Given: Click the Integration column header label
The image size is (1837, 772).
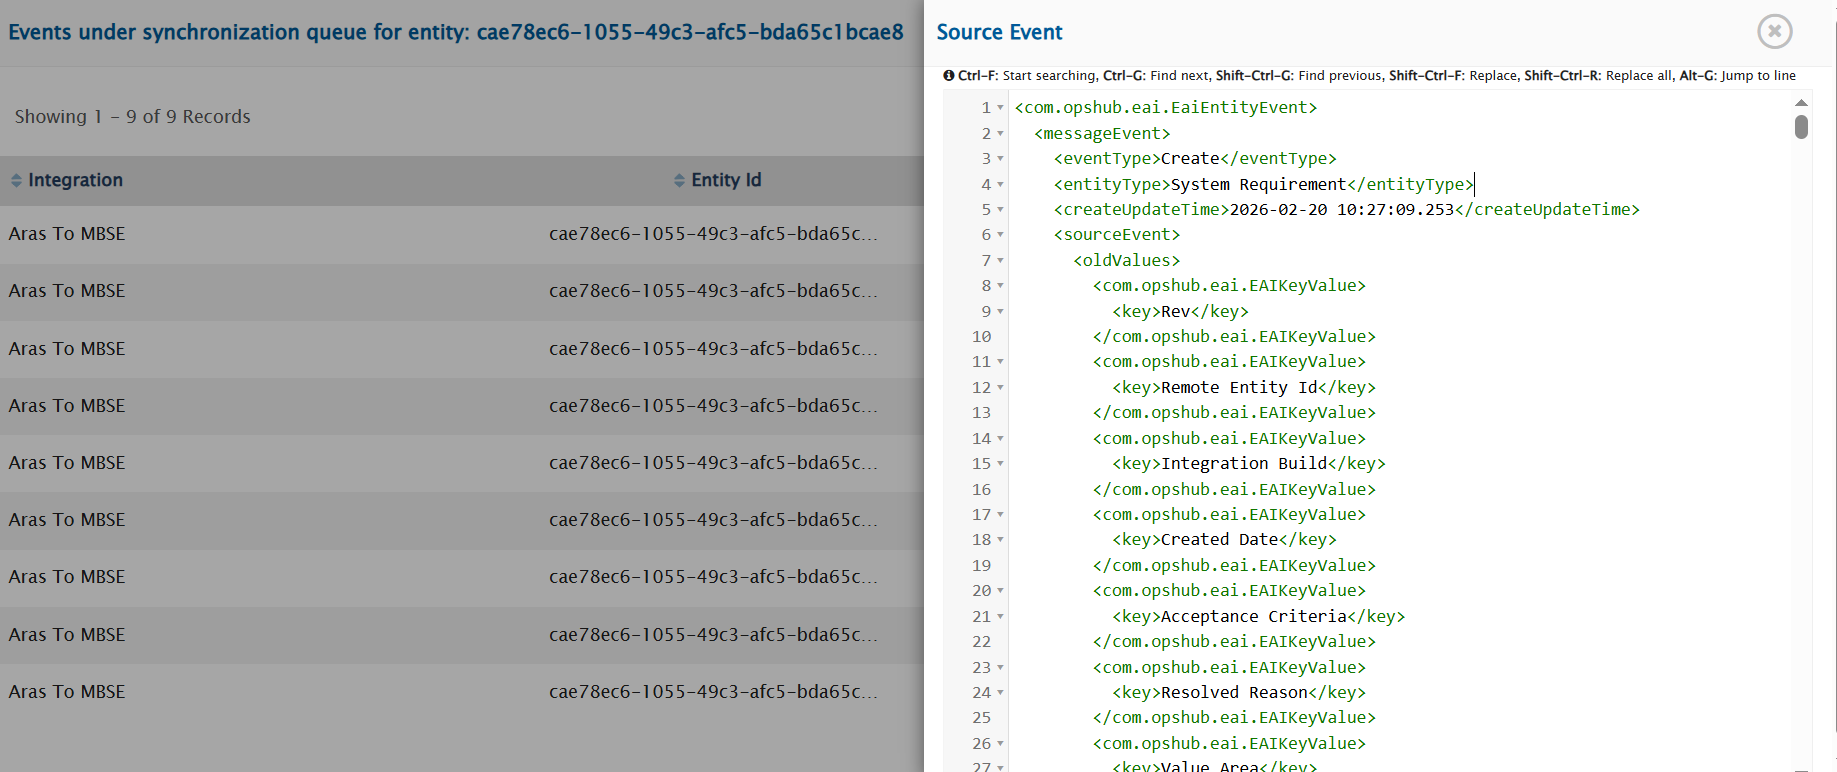Looking at the screenshot, I should [x=75, y=180].
